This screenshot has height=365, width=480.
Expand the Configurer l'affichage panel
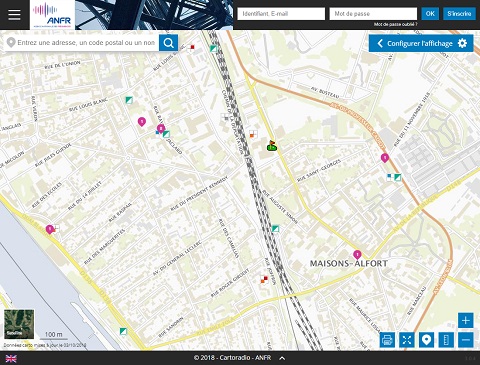pos(421,43)
